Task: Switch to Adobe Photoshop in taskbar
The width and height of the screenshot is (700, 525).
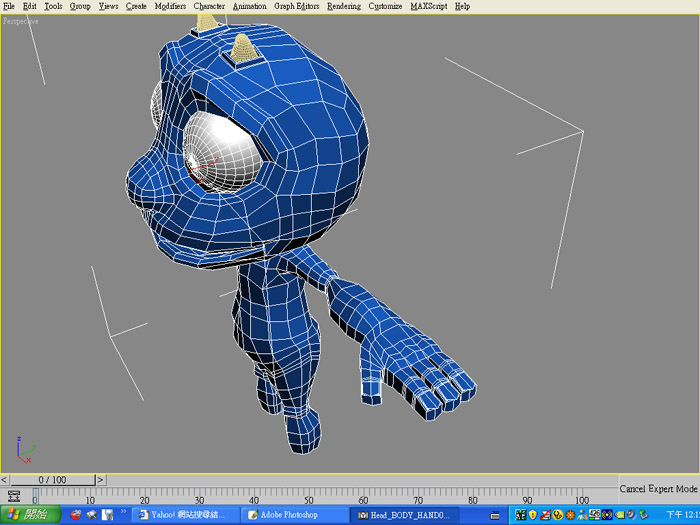Action: [x=295, y=515]
